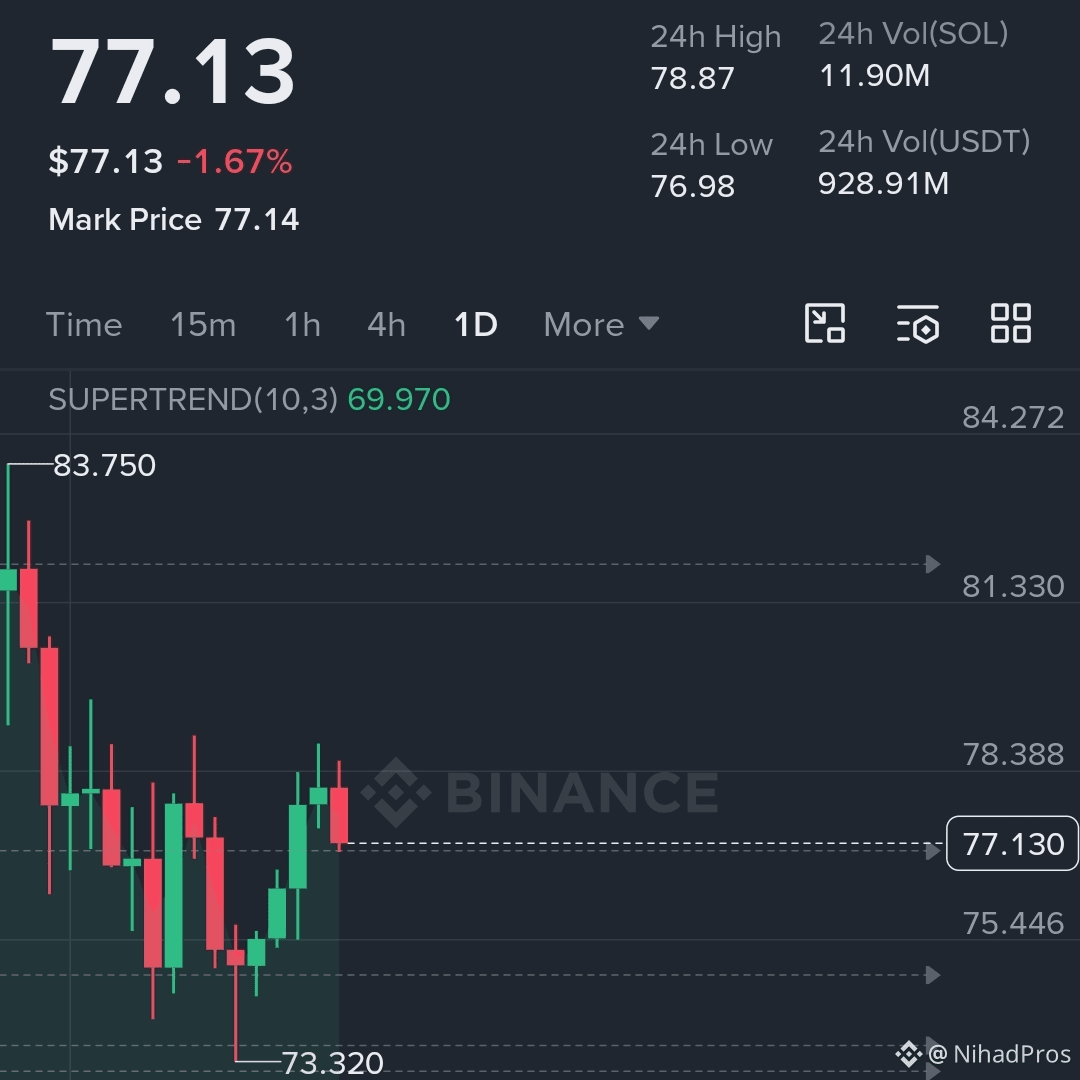
Task: Click the Binance icon next to NihadPros
Action: (x=908, y=1054)
